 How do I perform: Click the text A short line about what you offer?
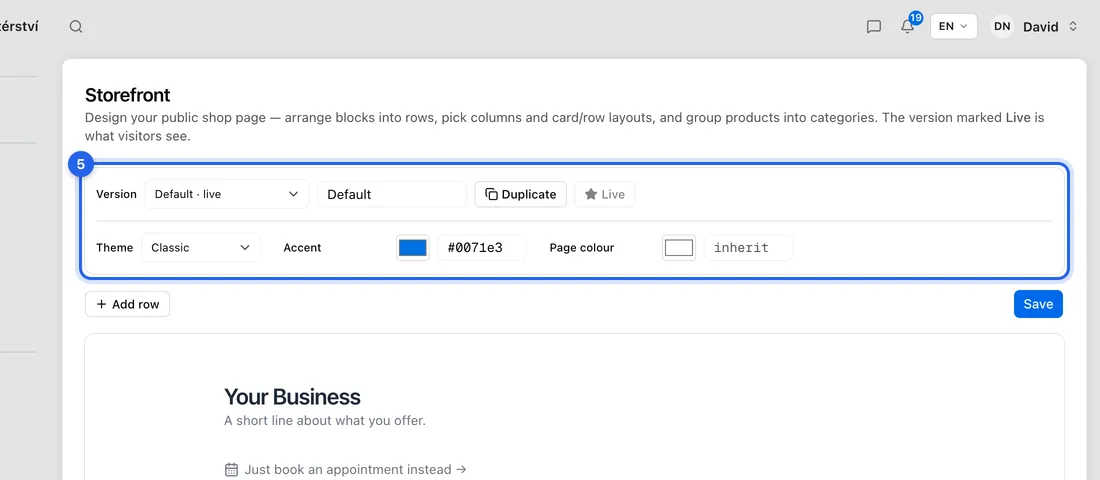325,421
